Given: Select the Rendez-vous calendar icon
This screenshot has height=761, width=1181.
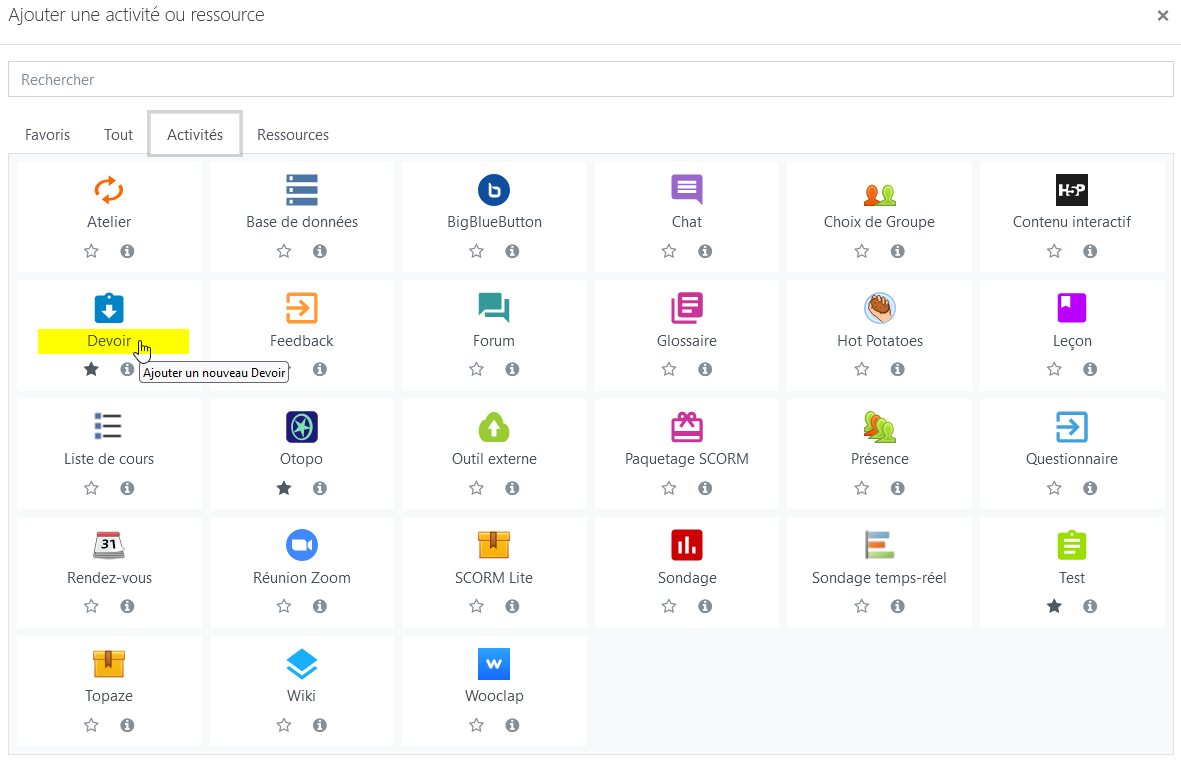Looking at the screenshot, I should tap(109, 545).
